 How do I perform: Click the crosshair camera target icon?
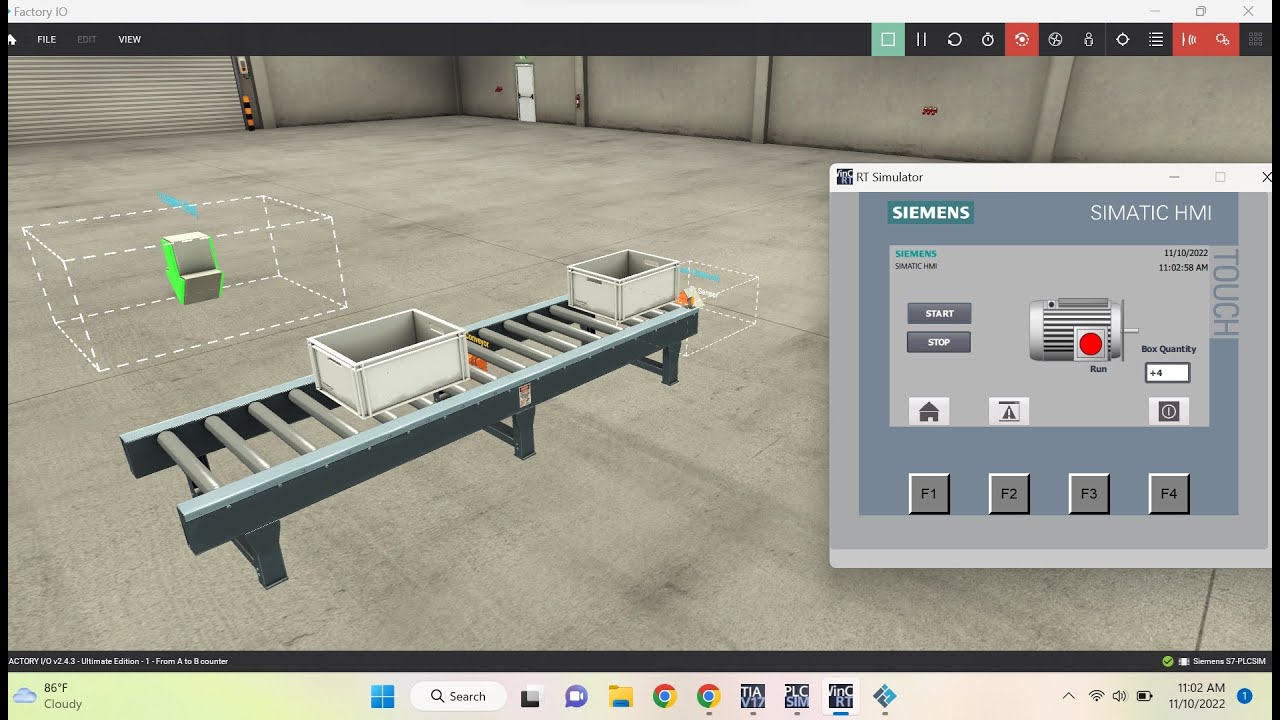[1122, 39]
